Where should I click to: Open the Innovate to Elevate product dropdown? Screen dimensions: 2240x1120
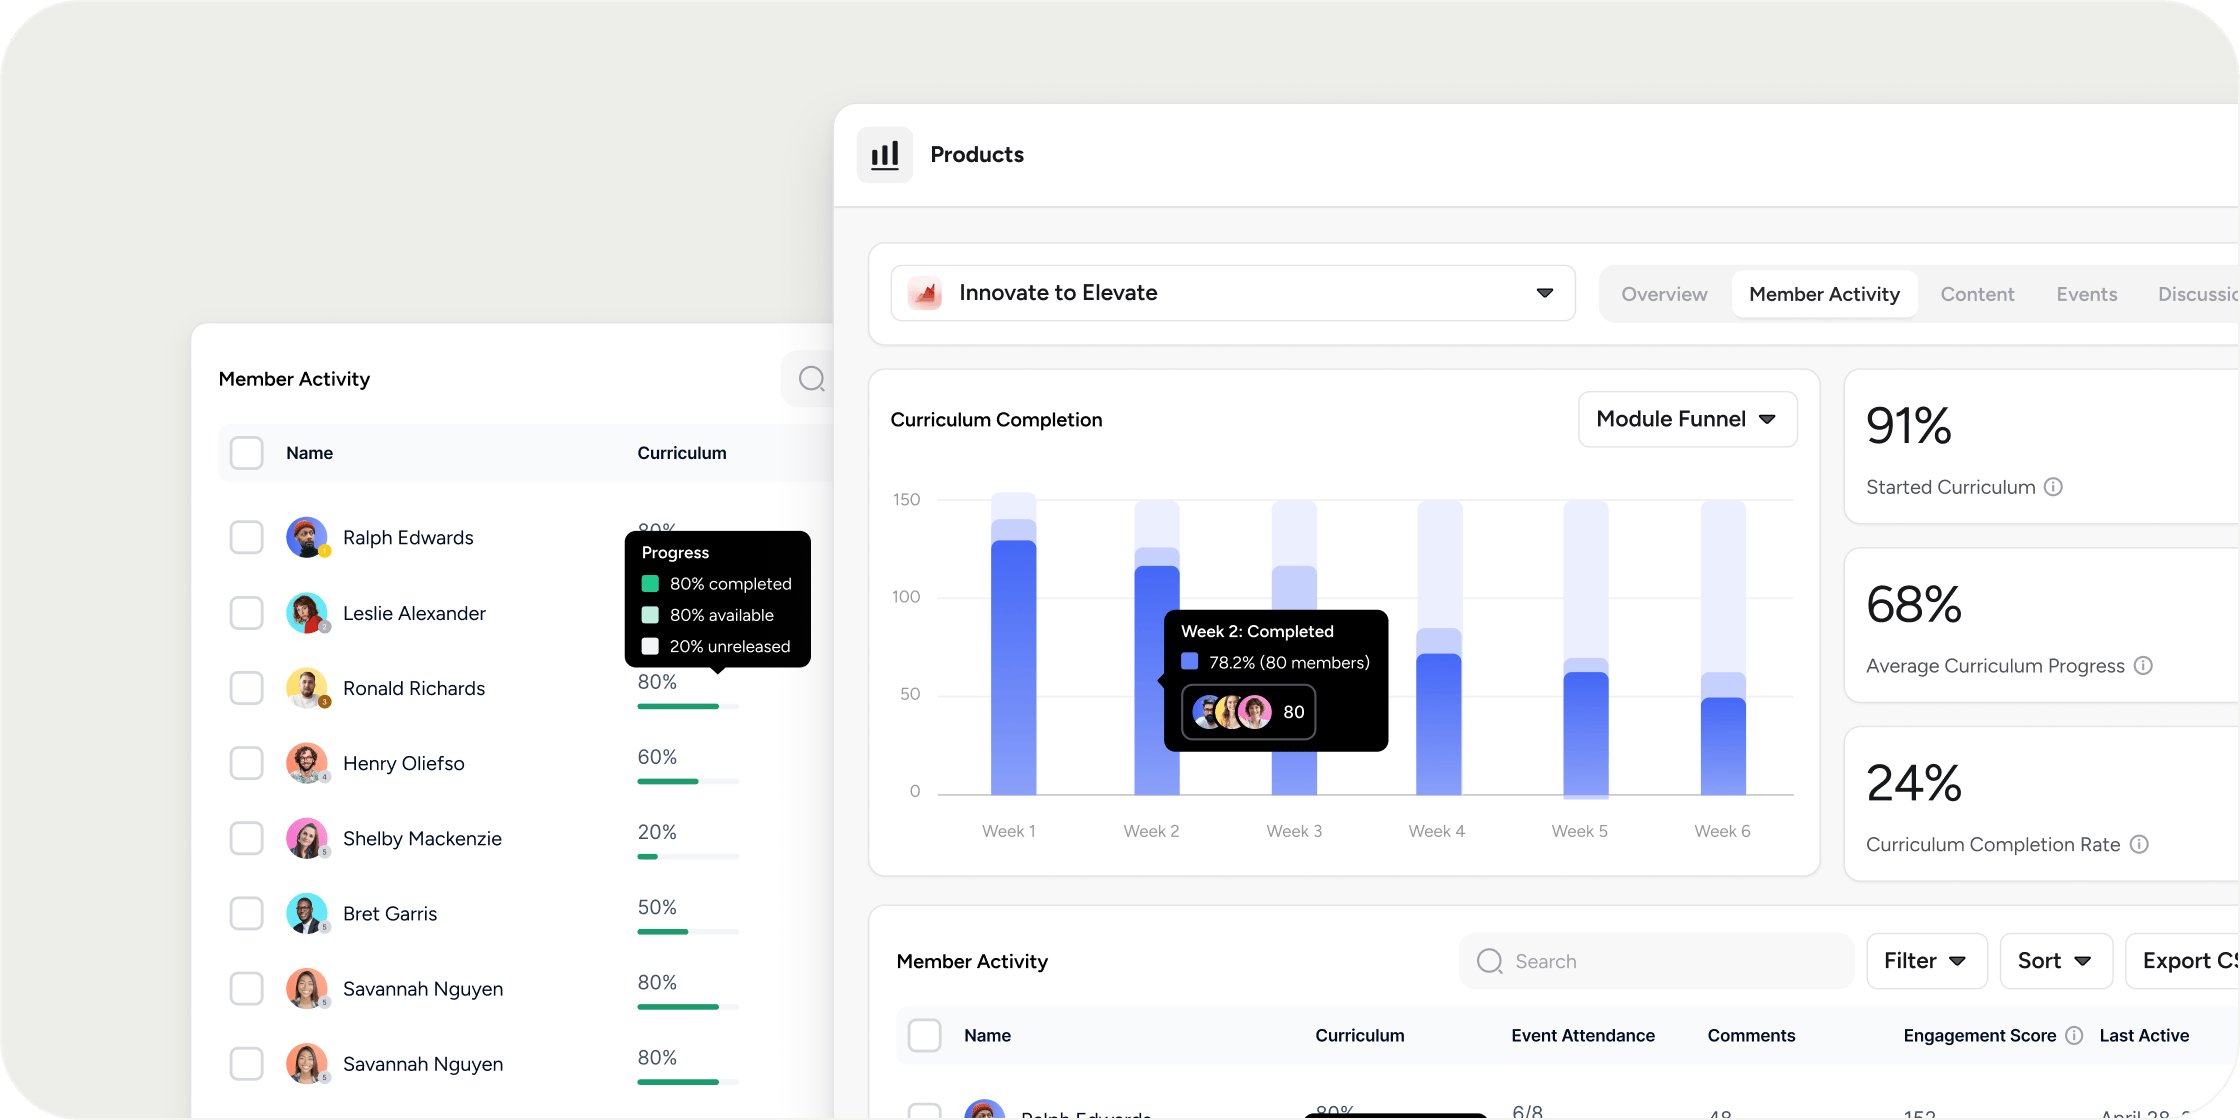point(1233,293)
